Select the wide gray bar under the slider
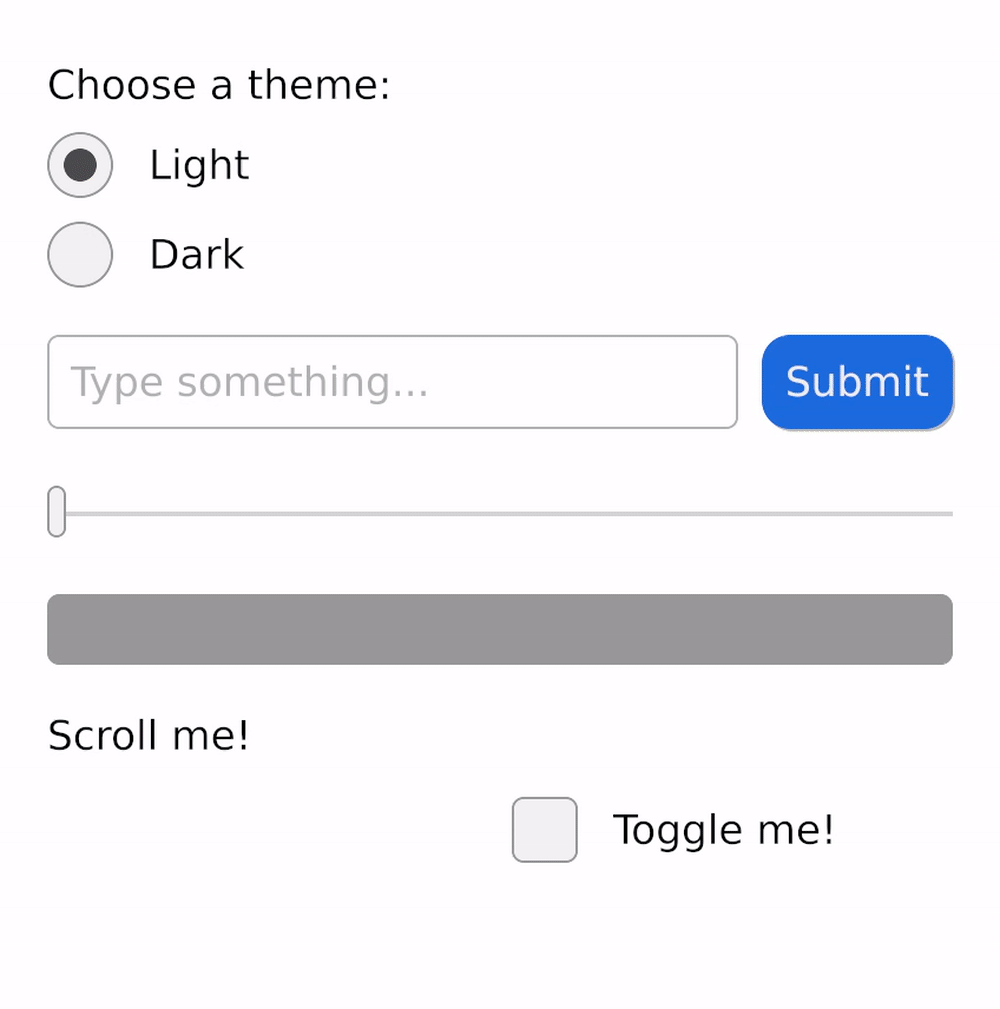 tap(500, 629)
